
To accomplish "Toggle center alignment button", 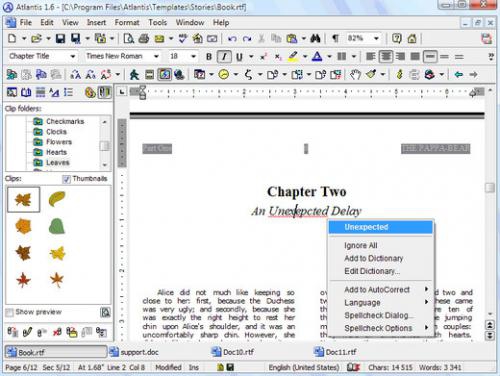I will pos(385,57).
